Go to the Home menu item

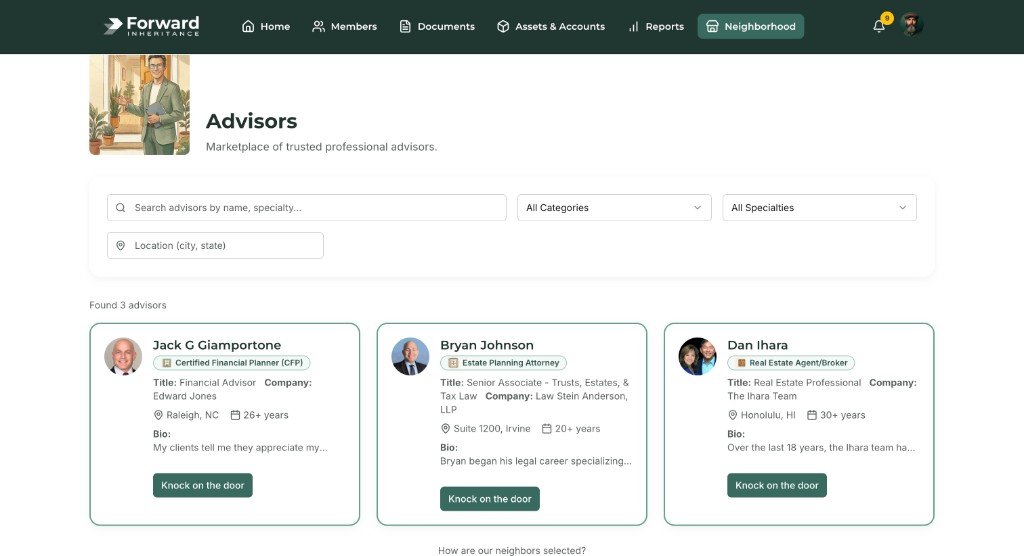[x=266, y=27]
